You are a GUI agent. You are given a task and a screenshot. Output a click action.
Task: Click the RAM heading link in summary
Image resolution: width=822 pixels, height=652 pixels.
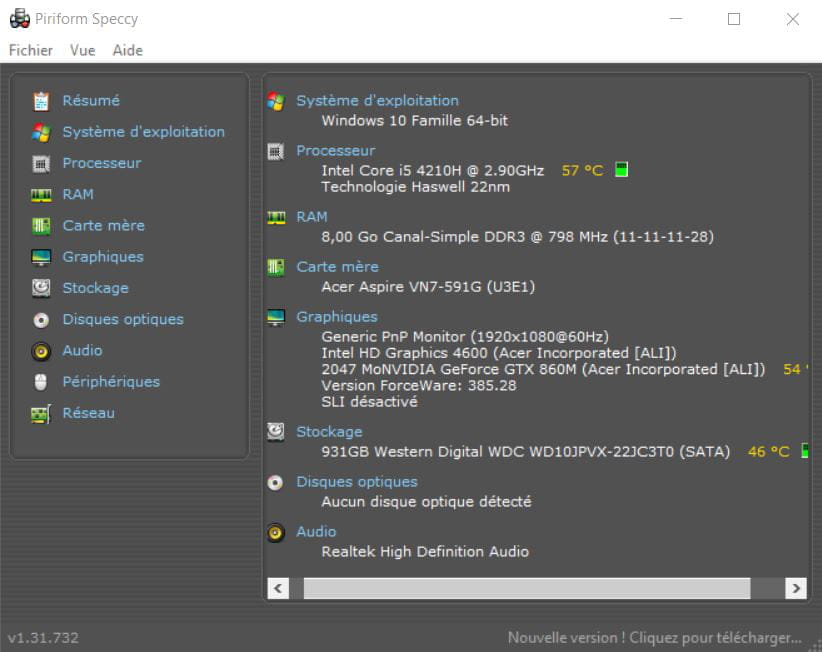(x=312, y=217)
